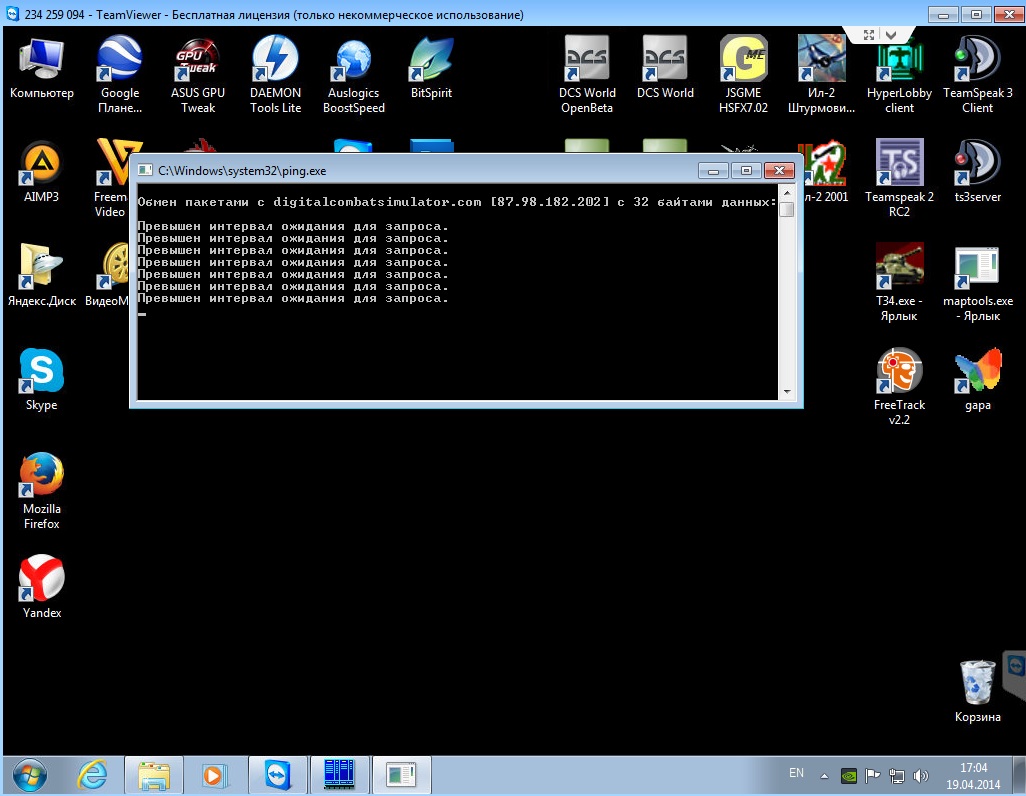Minimize the ping.exe console window
Screen dimensions: 1026x796
point(713,171)
